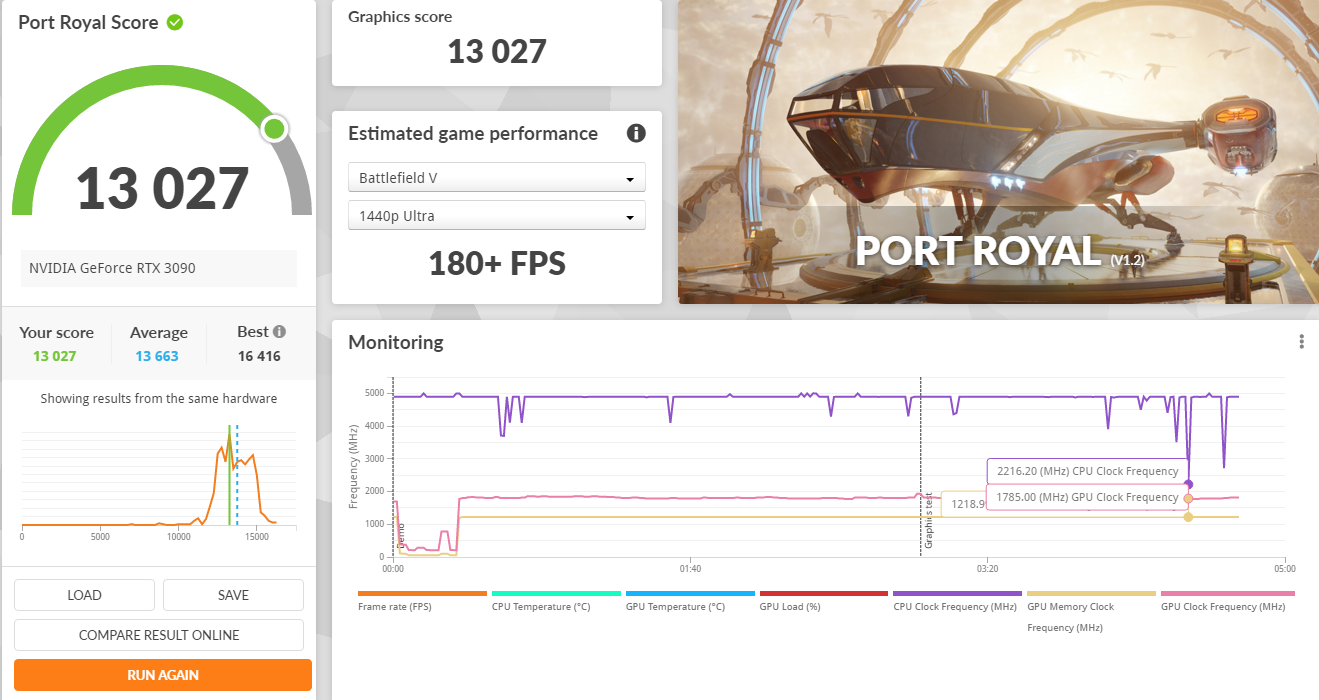Open the 1440p Ultra resolution dropdown

coord(497,216)
